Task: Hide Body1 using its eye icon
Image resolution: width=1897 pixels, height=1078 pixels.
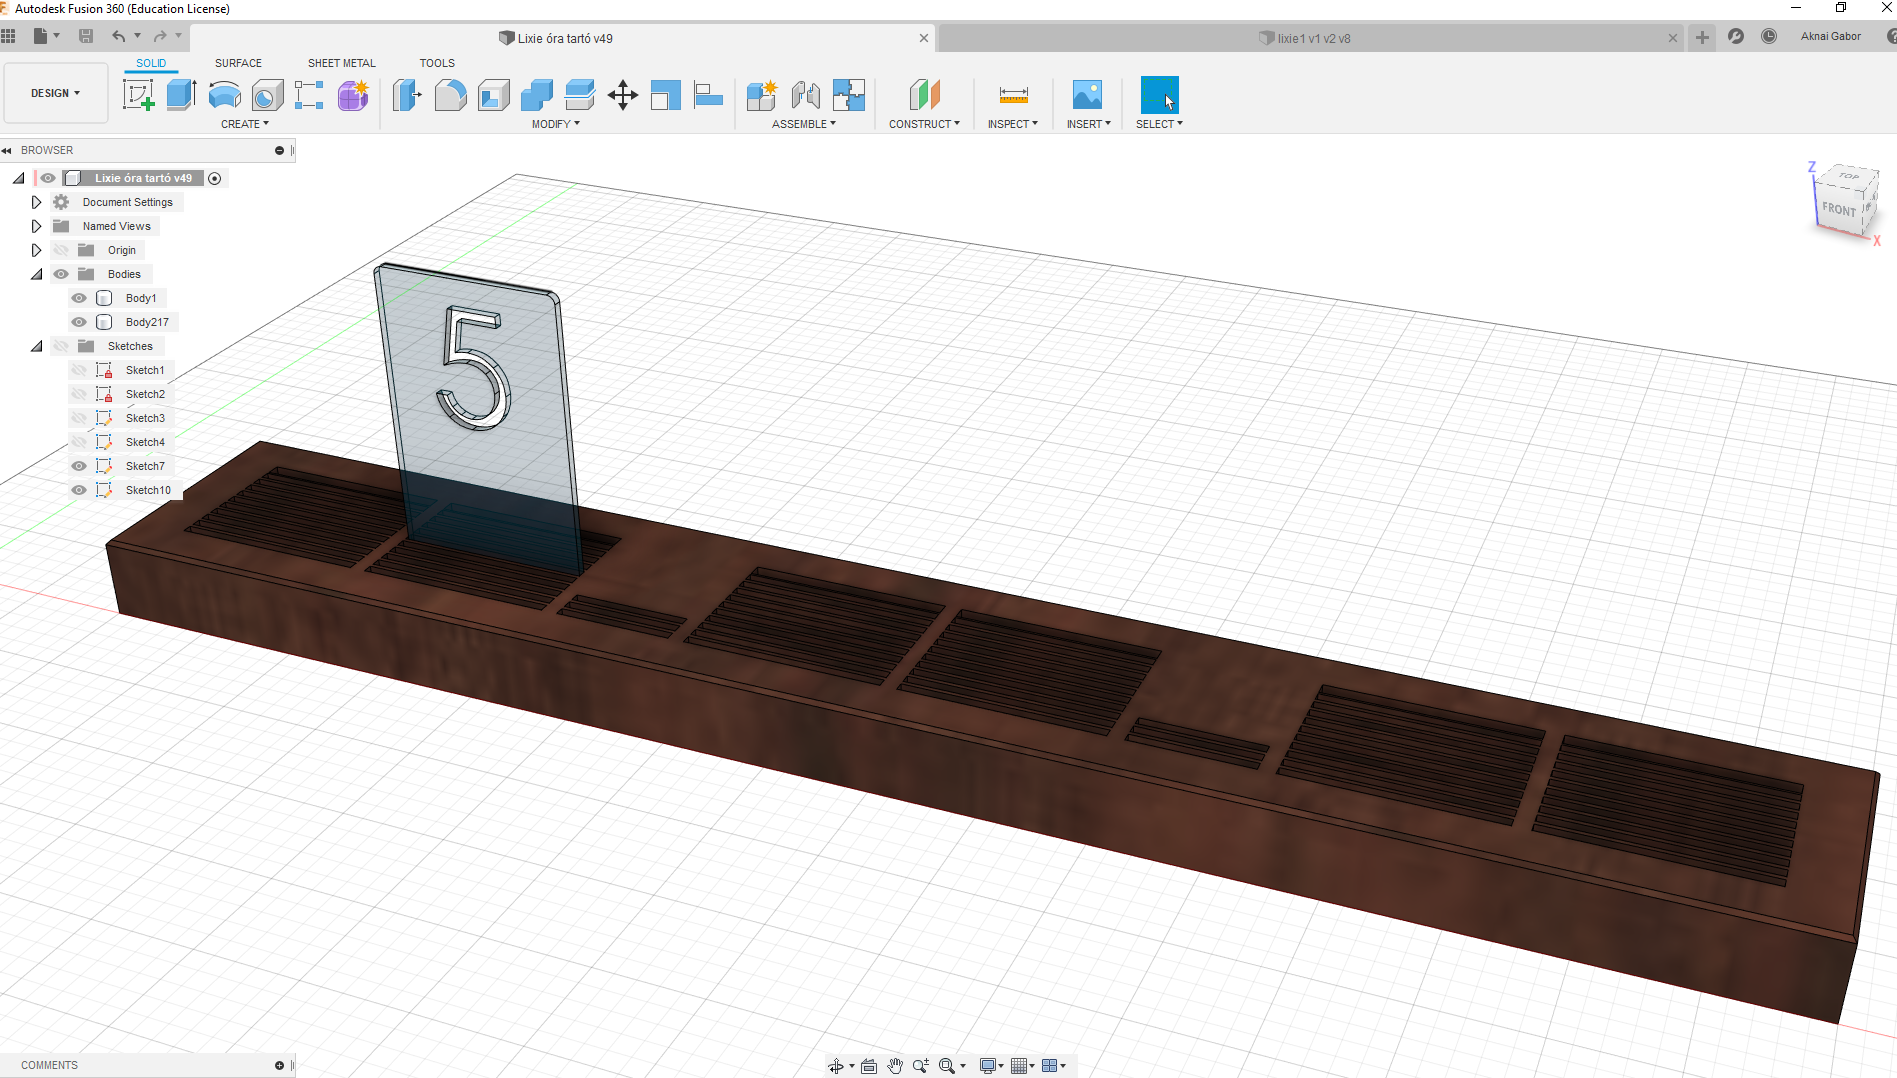Action: click(79, 298)
